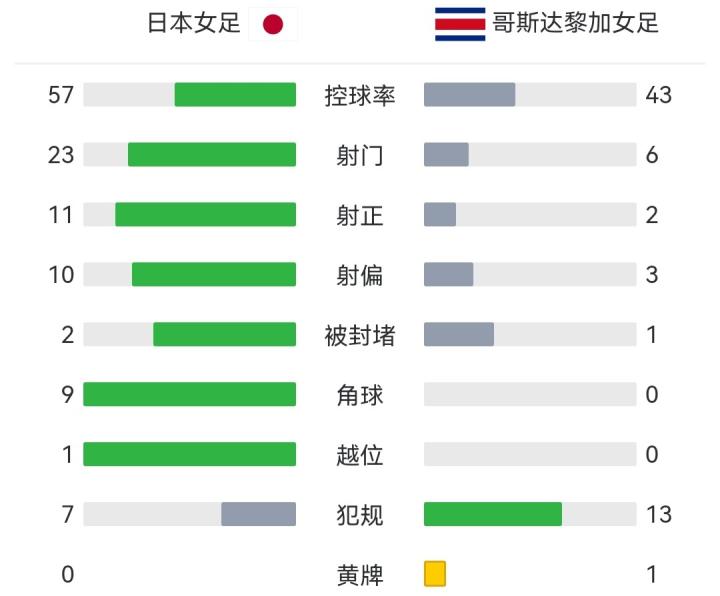Click the Japan flag icon
720x596 pixels.
point(273,25)
